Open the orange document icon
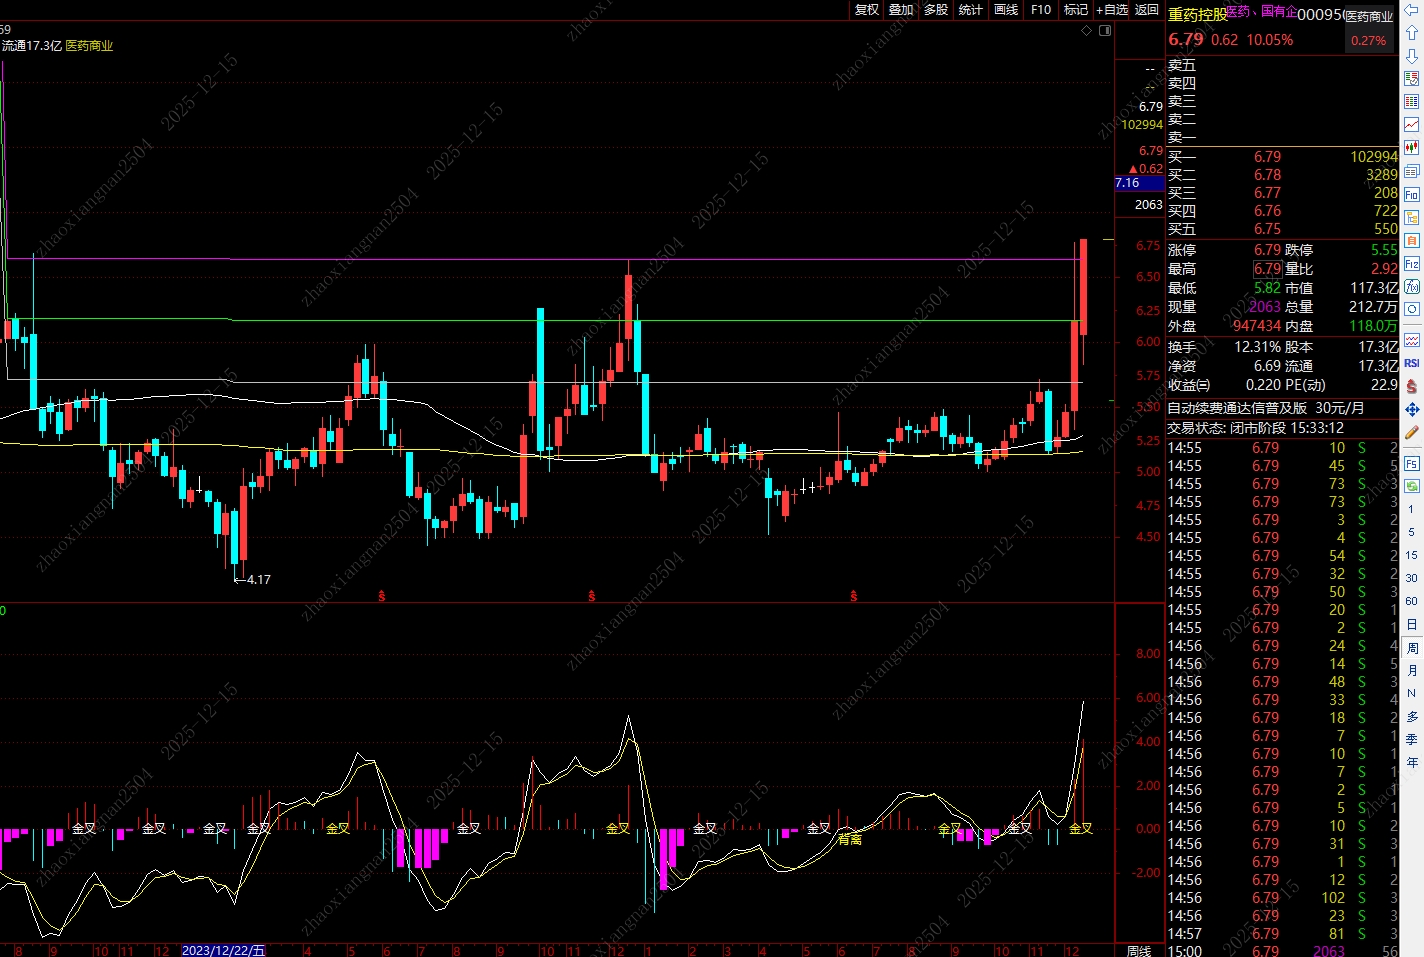Image resolution: width=1424 pixels, height=957 pixels. (1411, 240)
